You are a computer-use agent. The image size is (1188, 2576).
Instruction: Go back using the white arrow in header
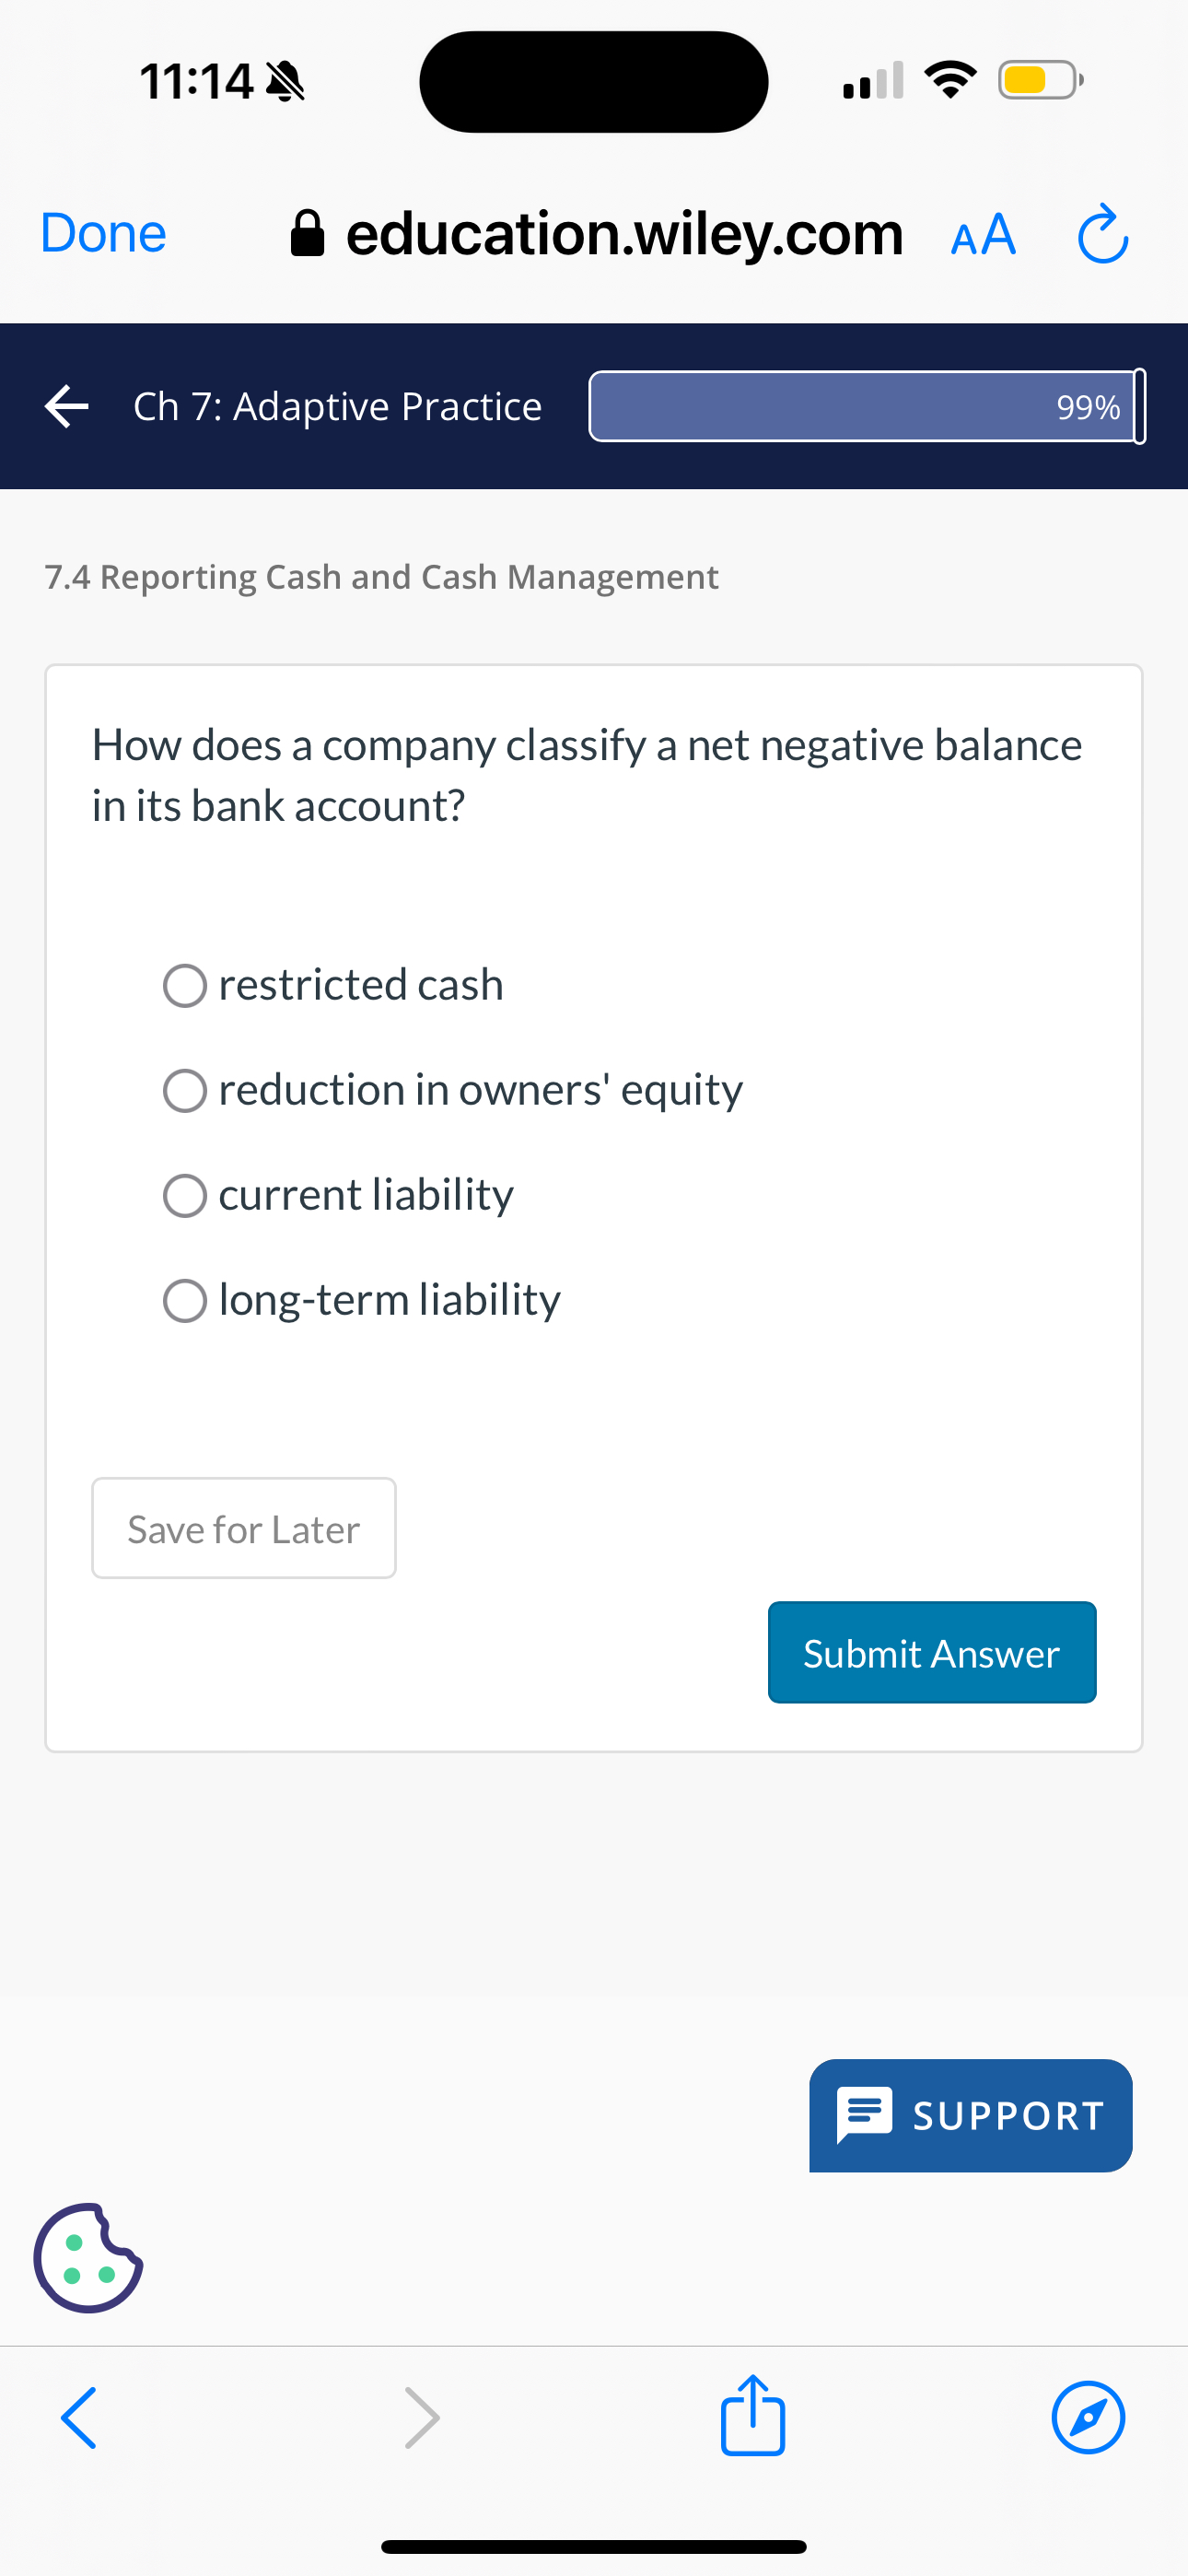coord(66,406)
